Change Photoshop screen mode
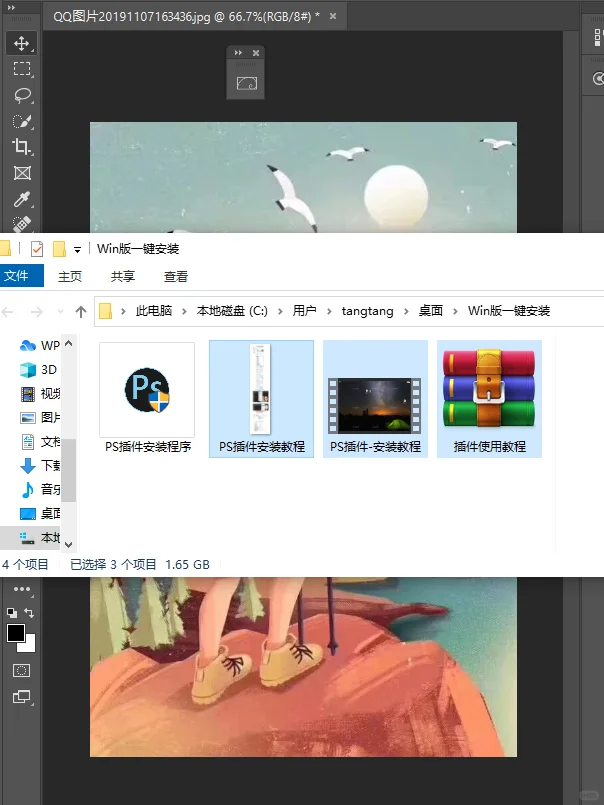This screenshot has width=604, height=805. pos(22,697)
